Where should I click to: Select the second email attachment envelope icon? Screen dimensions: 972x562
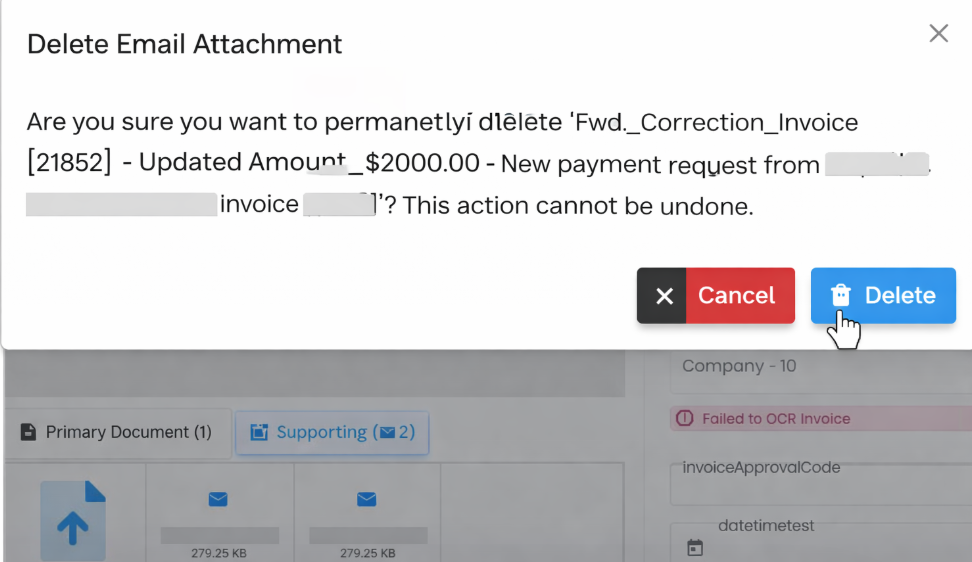click(x=366, y=499)
